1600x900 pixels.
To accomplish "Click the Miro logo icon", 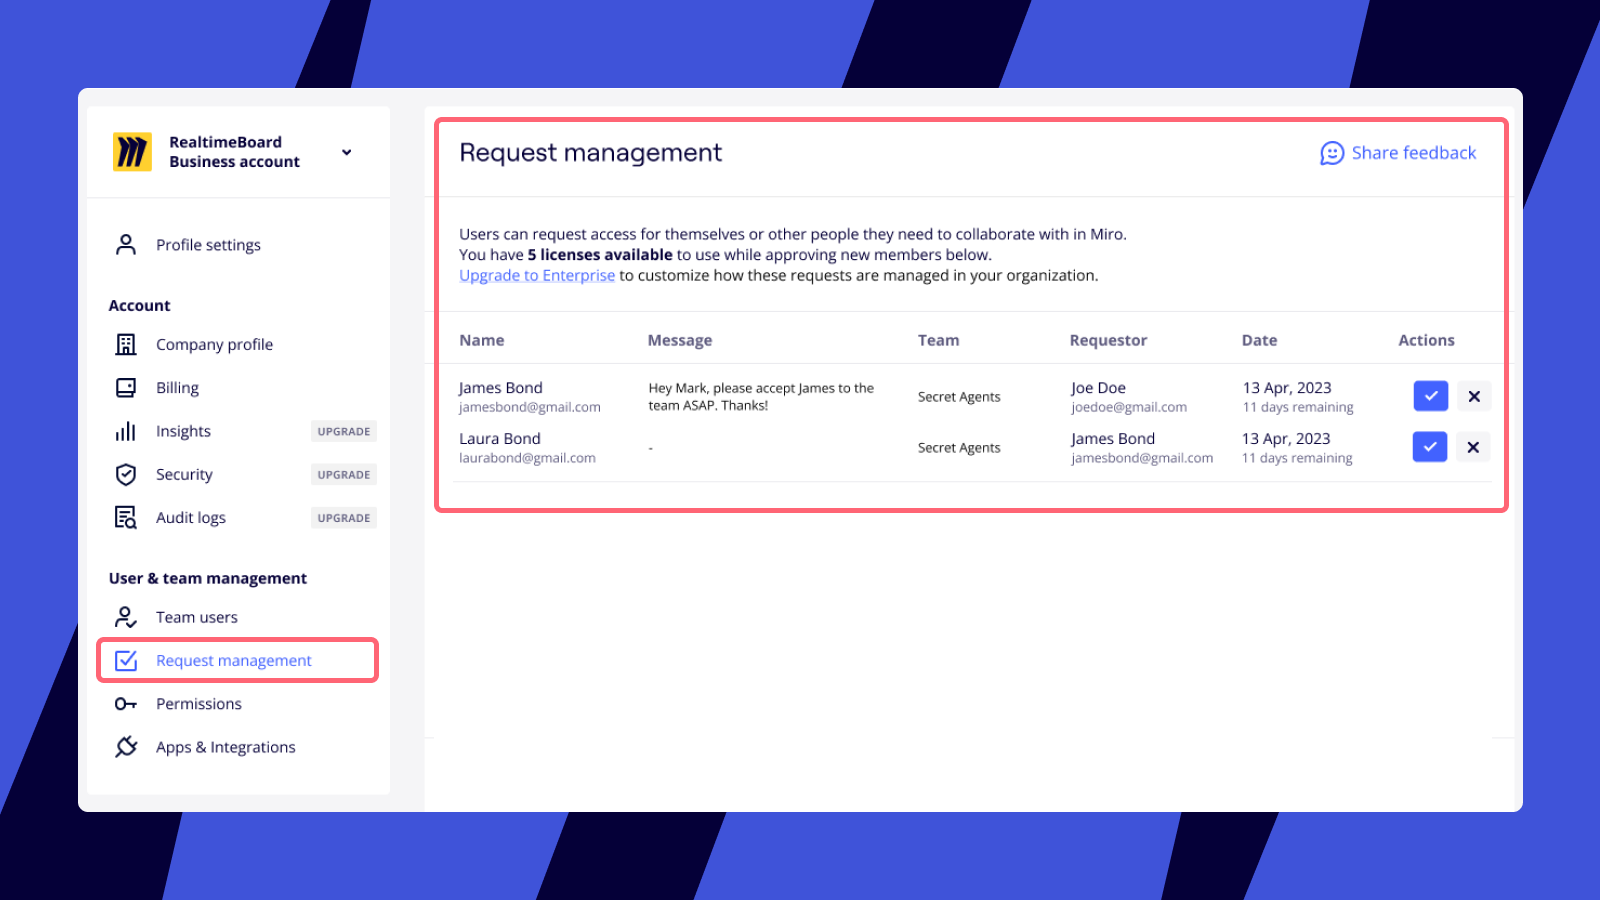I will tap(132, 152).
